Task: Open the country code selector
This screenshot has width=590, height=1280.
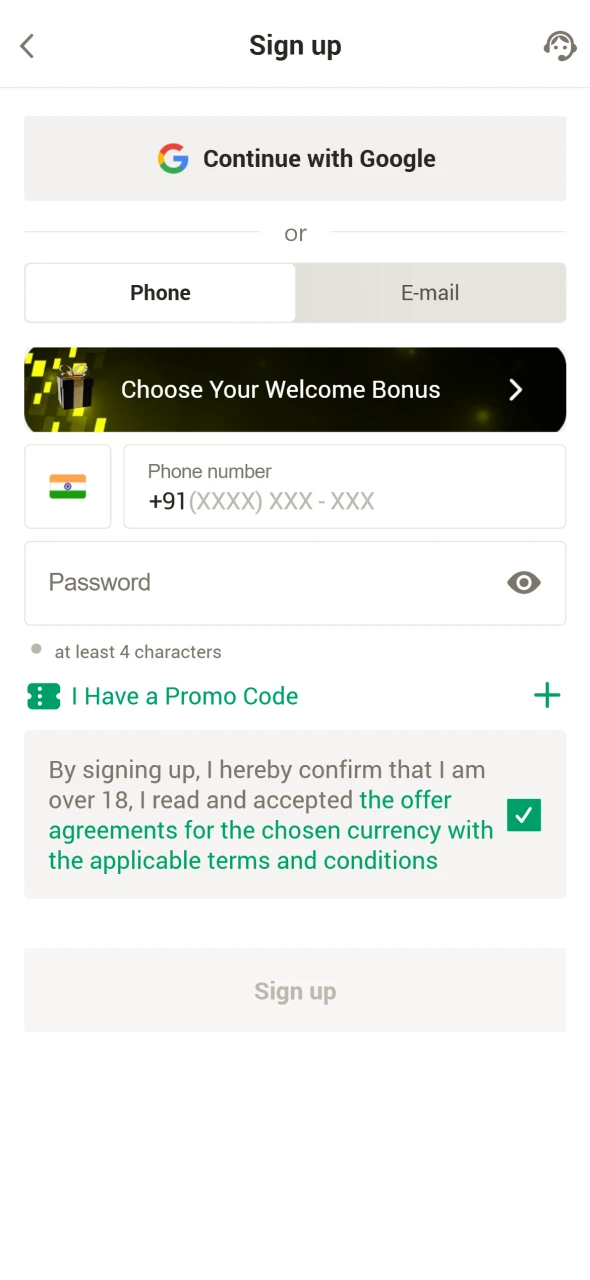Action: click(x=68, y=487)
